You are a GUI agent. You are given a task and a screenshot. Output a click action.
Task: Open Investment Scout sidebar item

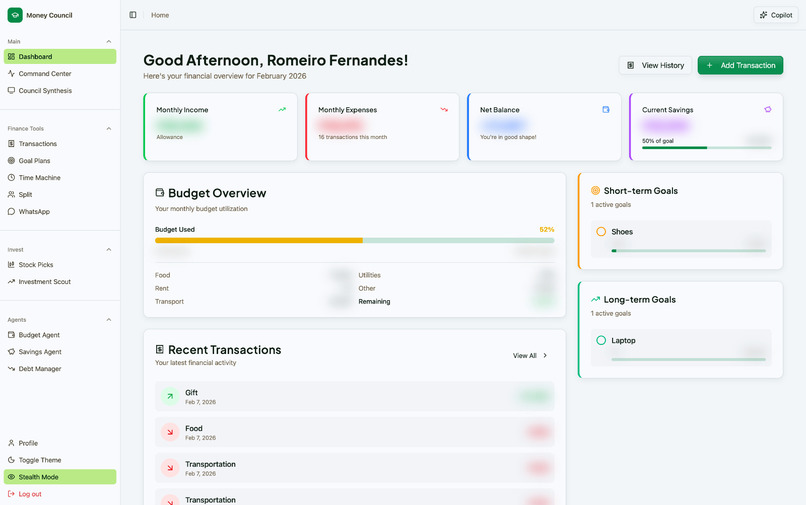click(x=60, y=281)
